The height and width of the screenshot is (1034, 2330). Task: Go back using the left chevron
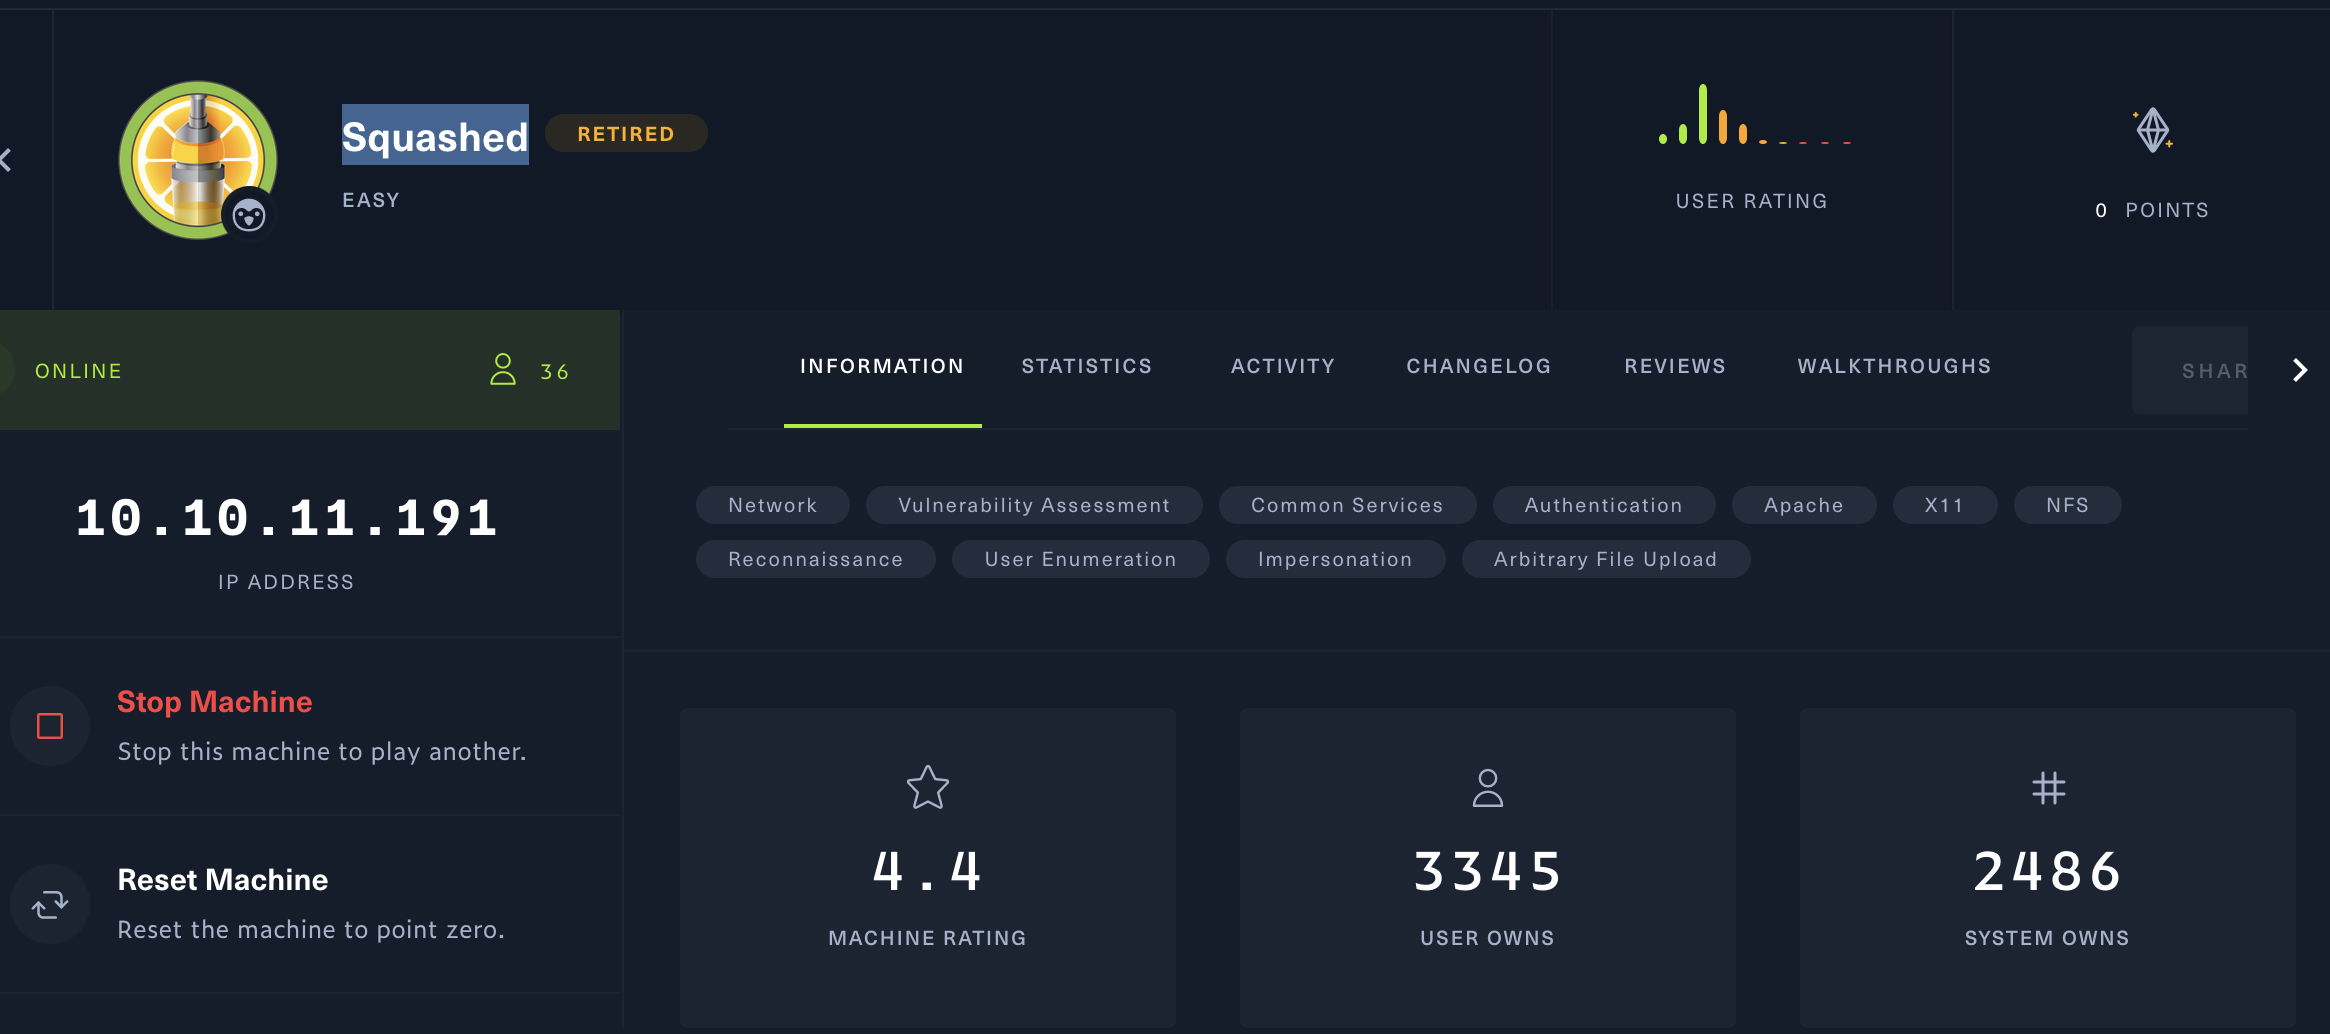point(6,160)
